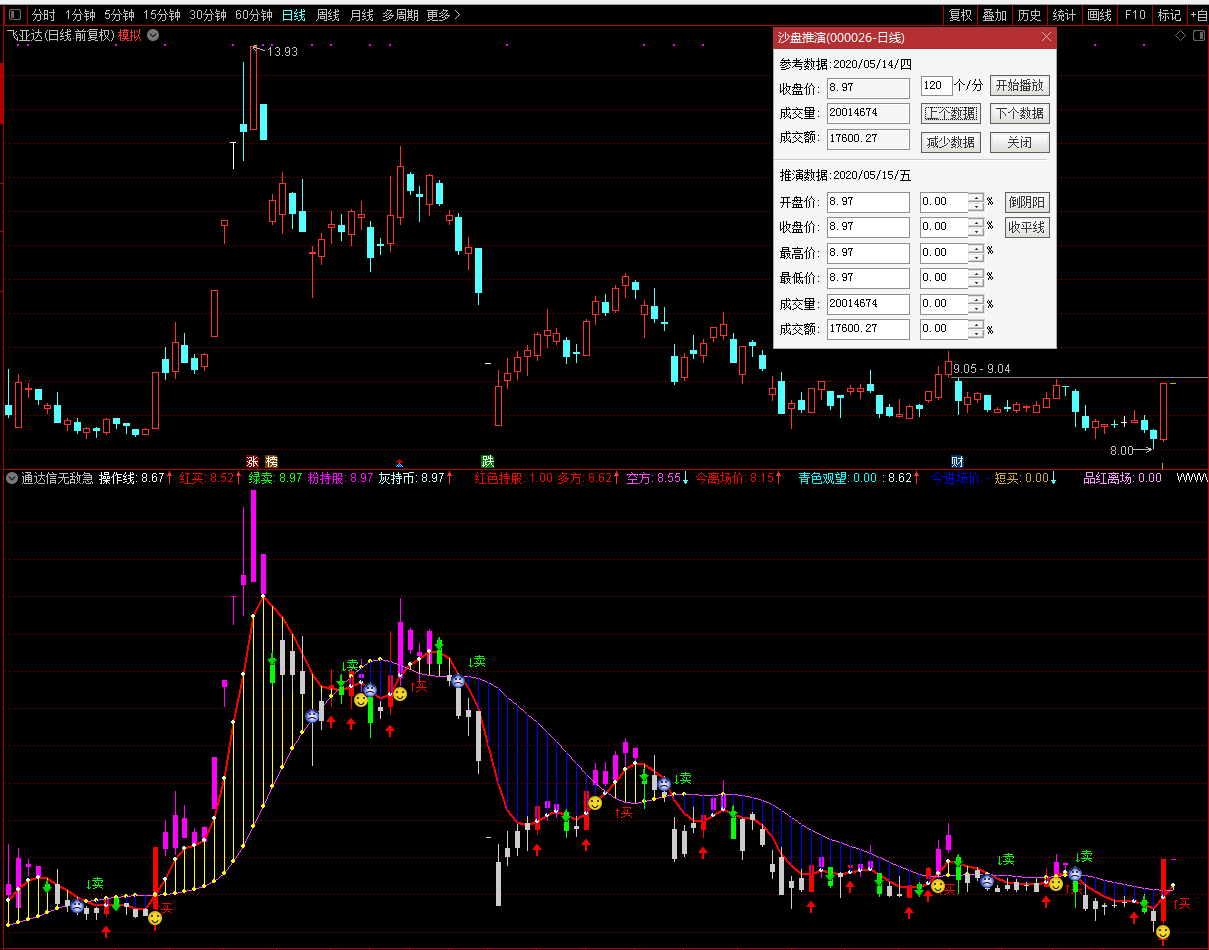
Task: Open the 画线 drawing tool
Action: pyautogui.click(x=1099, y=15)
